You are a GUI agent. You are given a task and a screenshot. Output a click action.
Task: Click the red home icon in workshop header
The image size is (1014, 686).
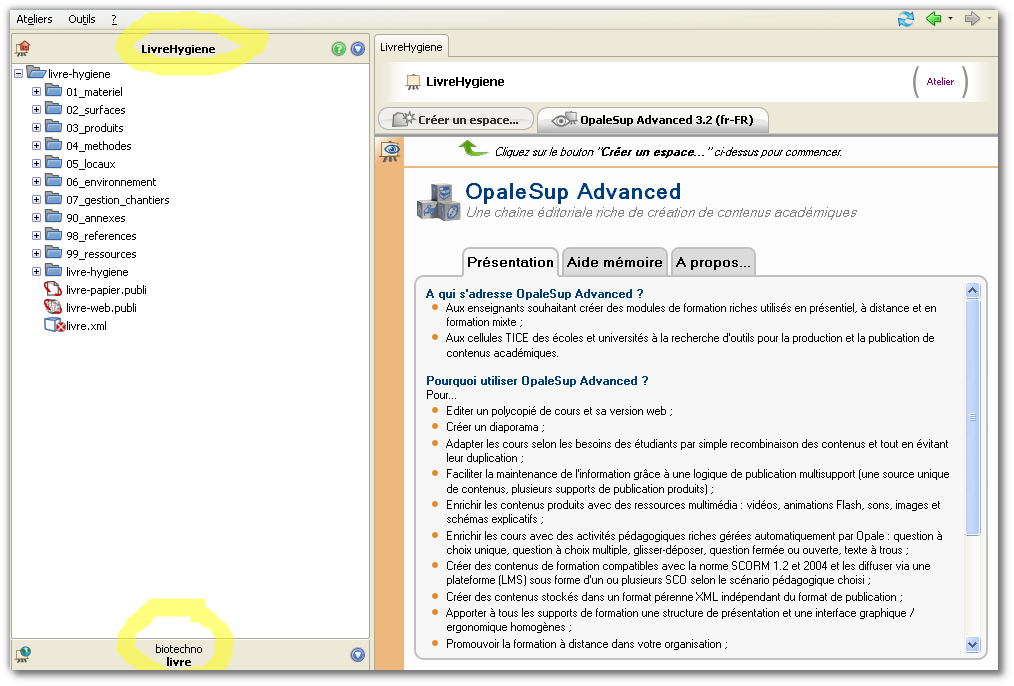pyautogui.click(x=23, y=48)
